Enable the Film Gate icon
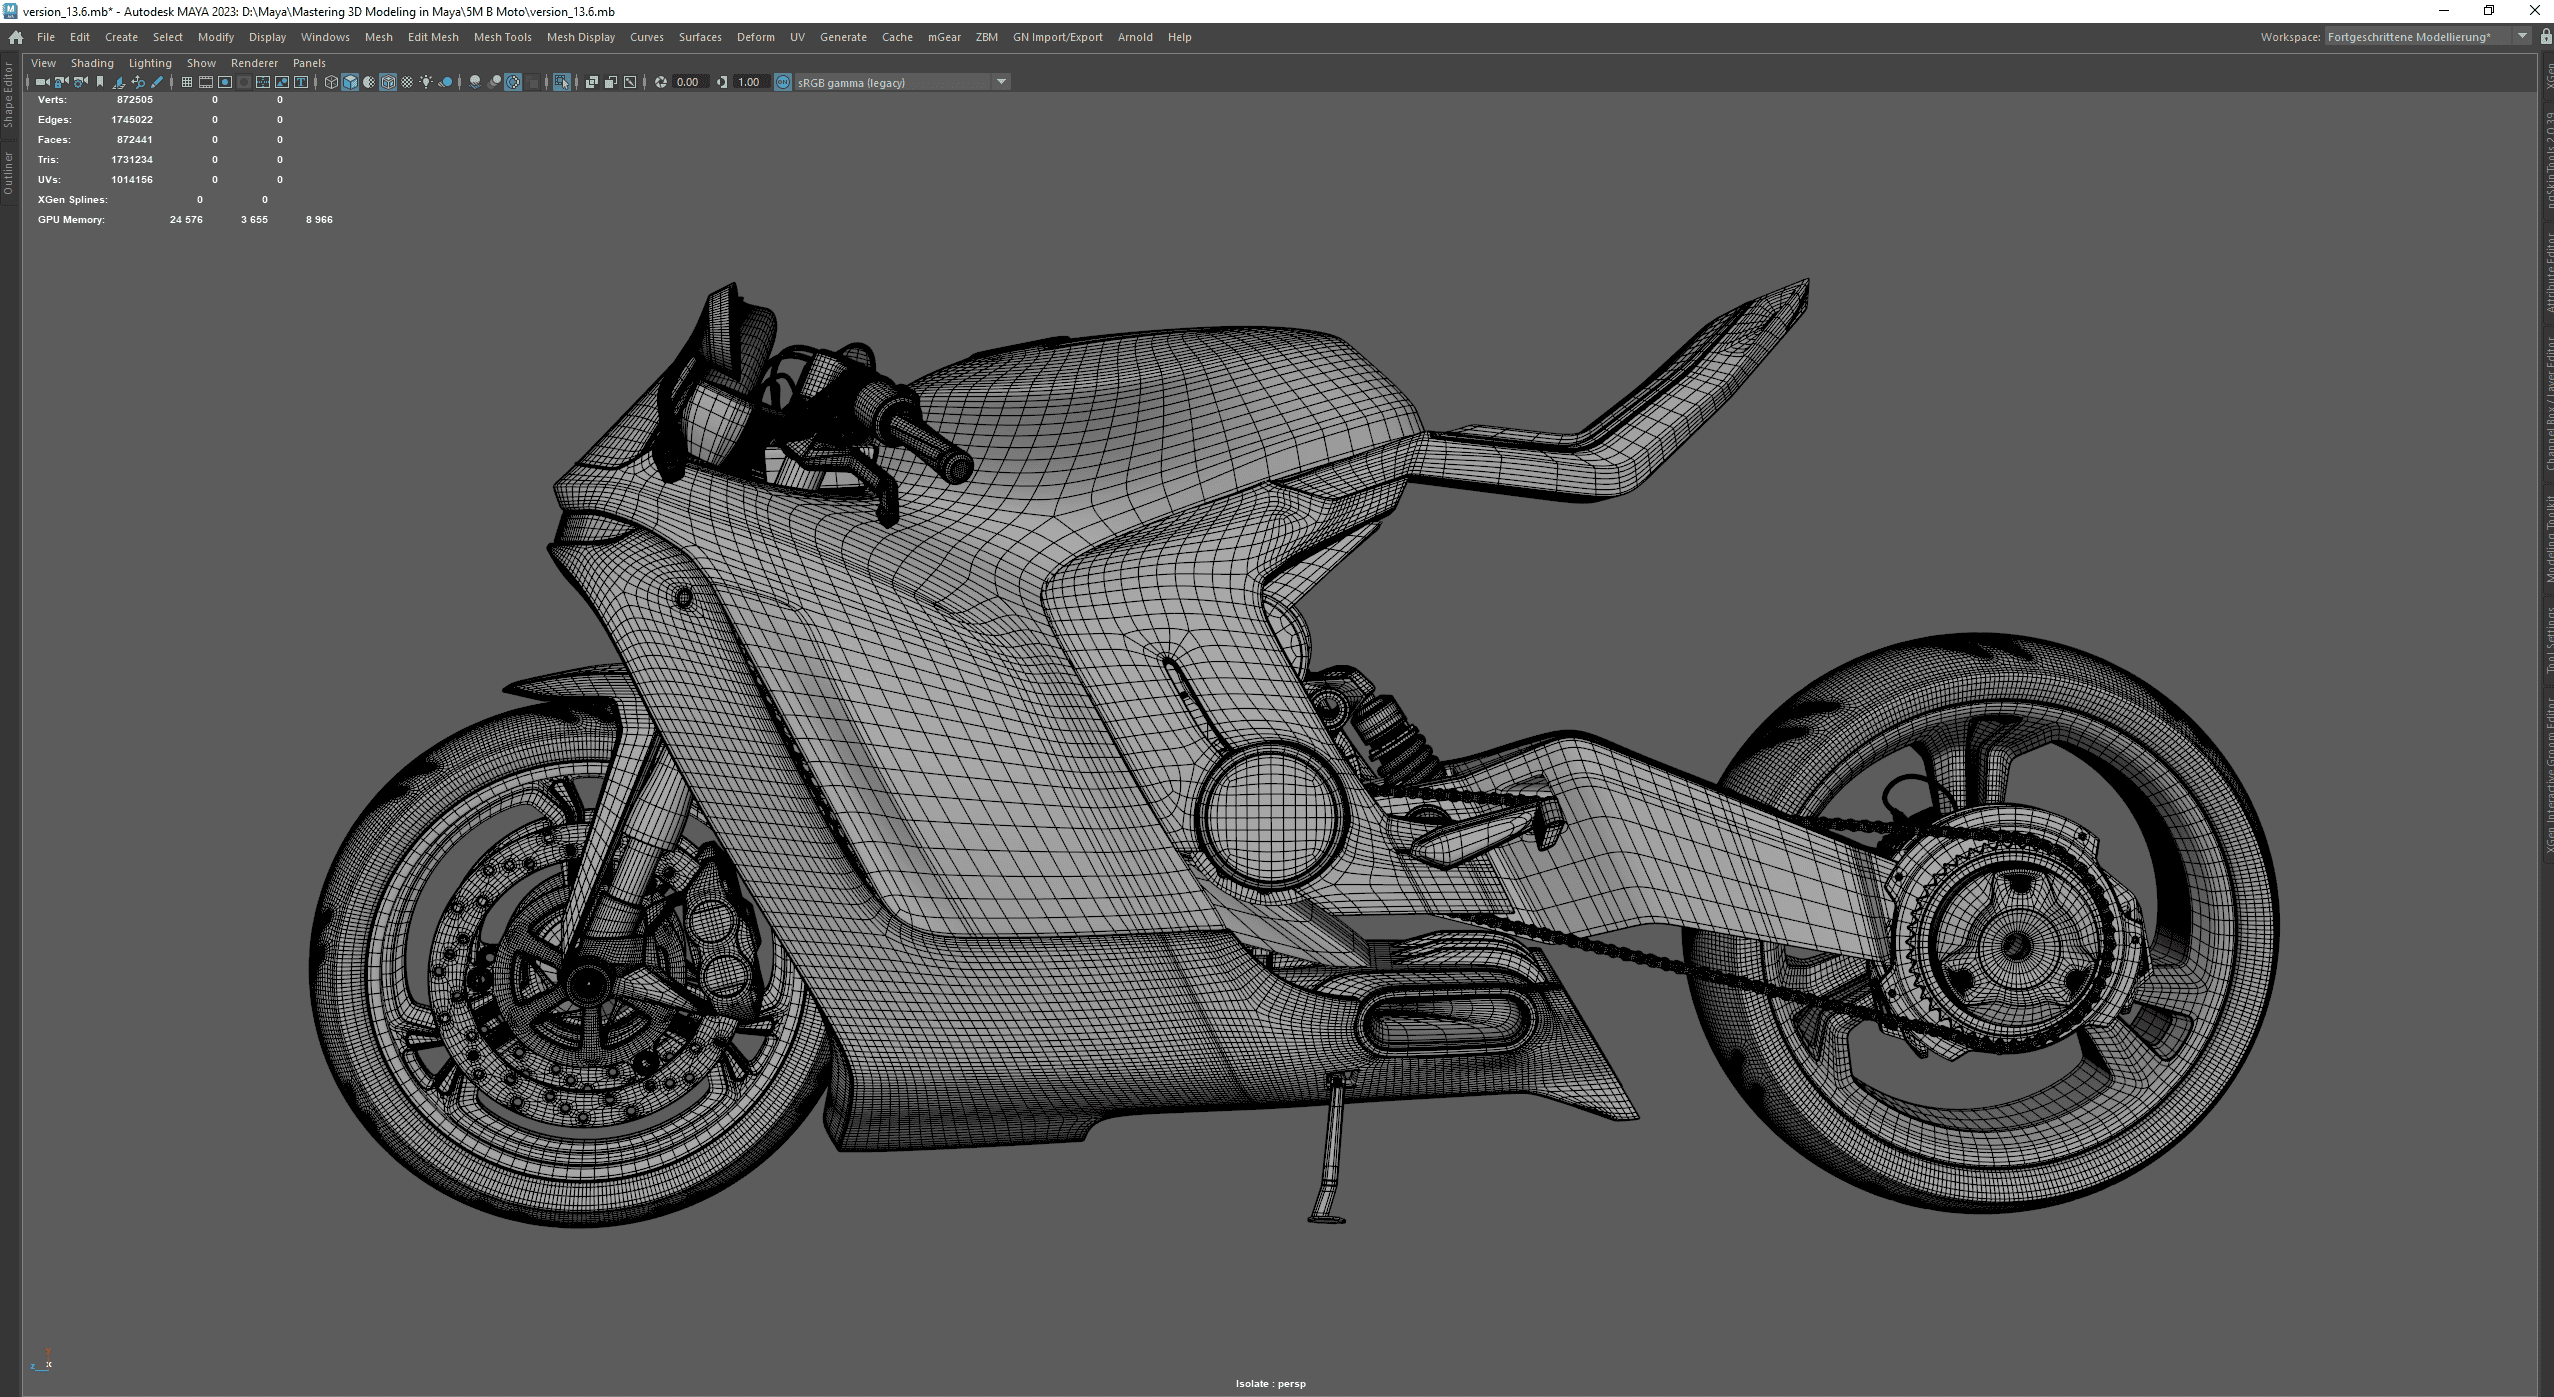Image resolution: width=2554 pixels, height=1397 pixels. 206,82
